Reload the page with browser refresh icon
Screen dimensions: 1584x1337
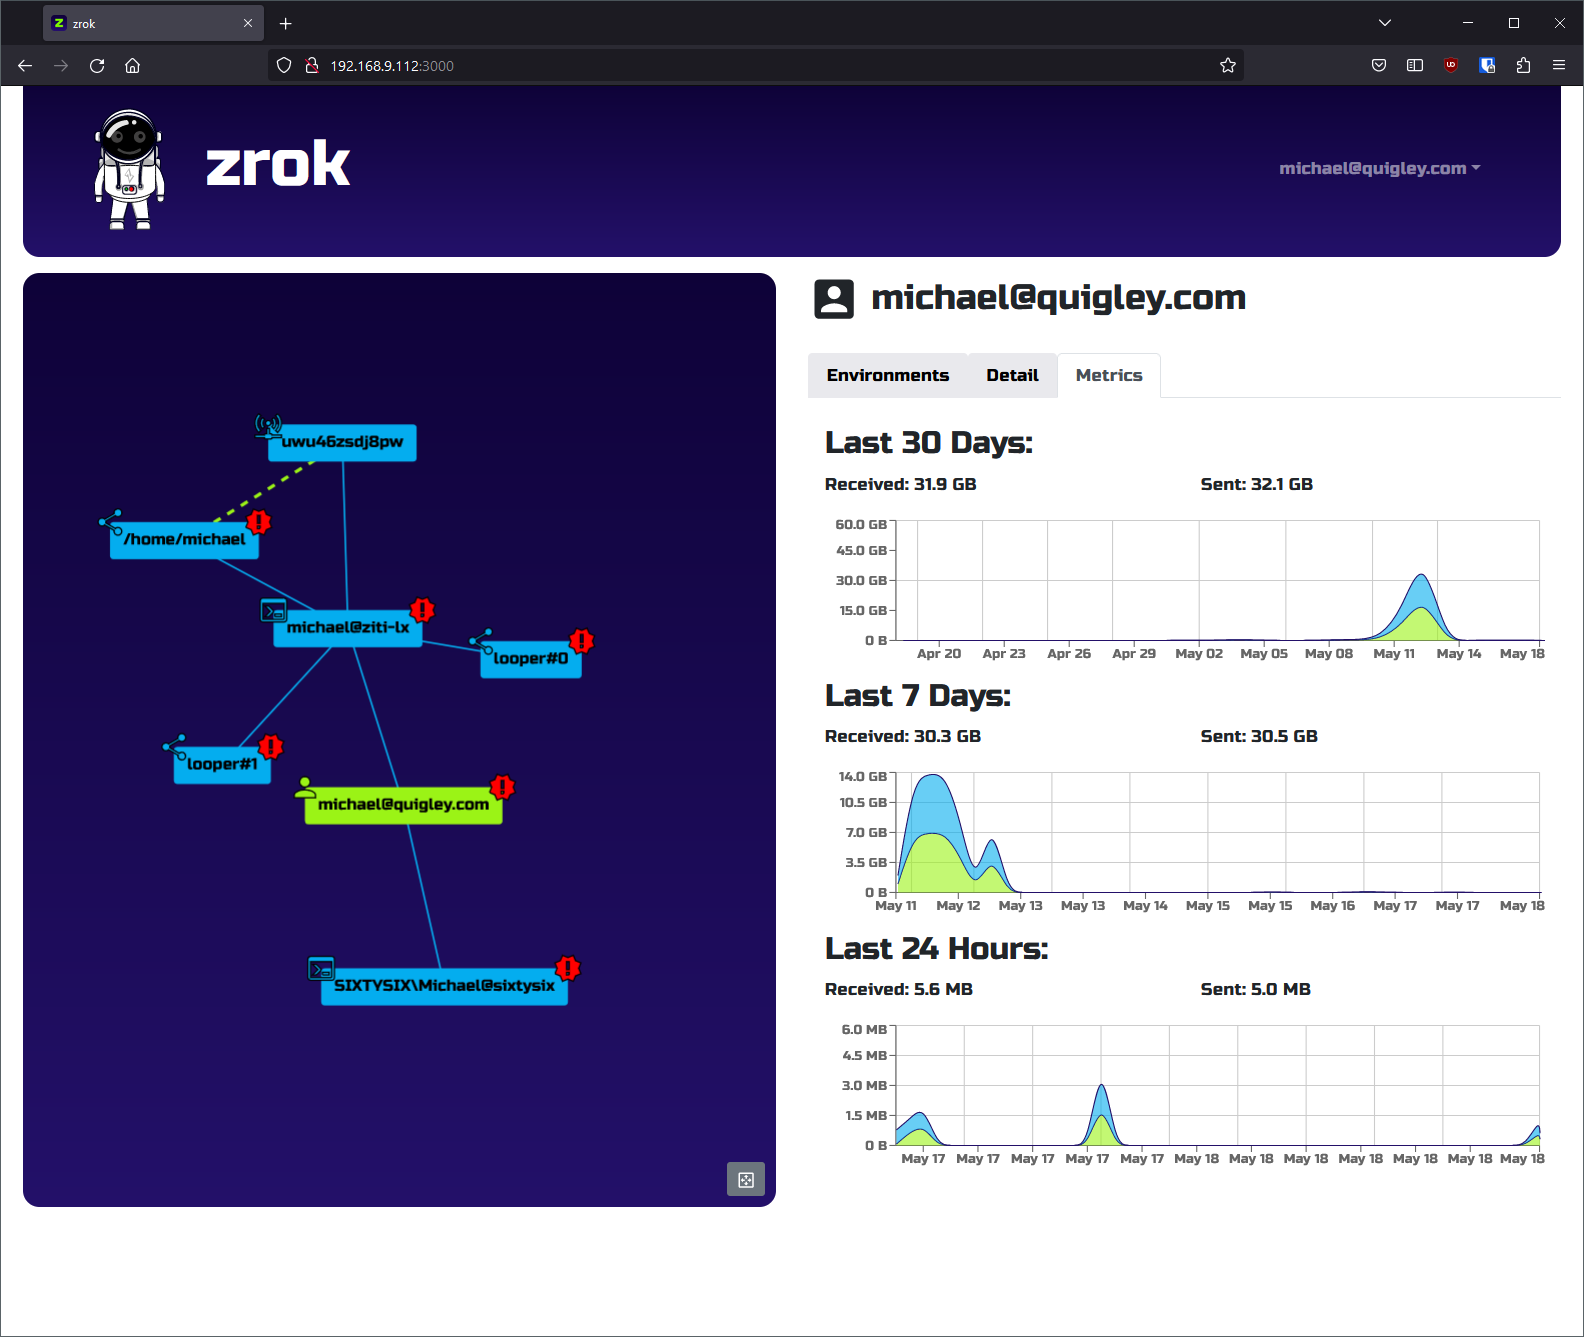tap(97, 66)
